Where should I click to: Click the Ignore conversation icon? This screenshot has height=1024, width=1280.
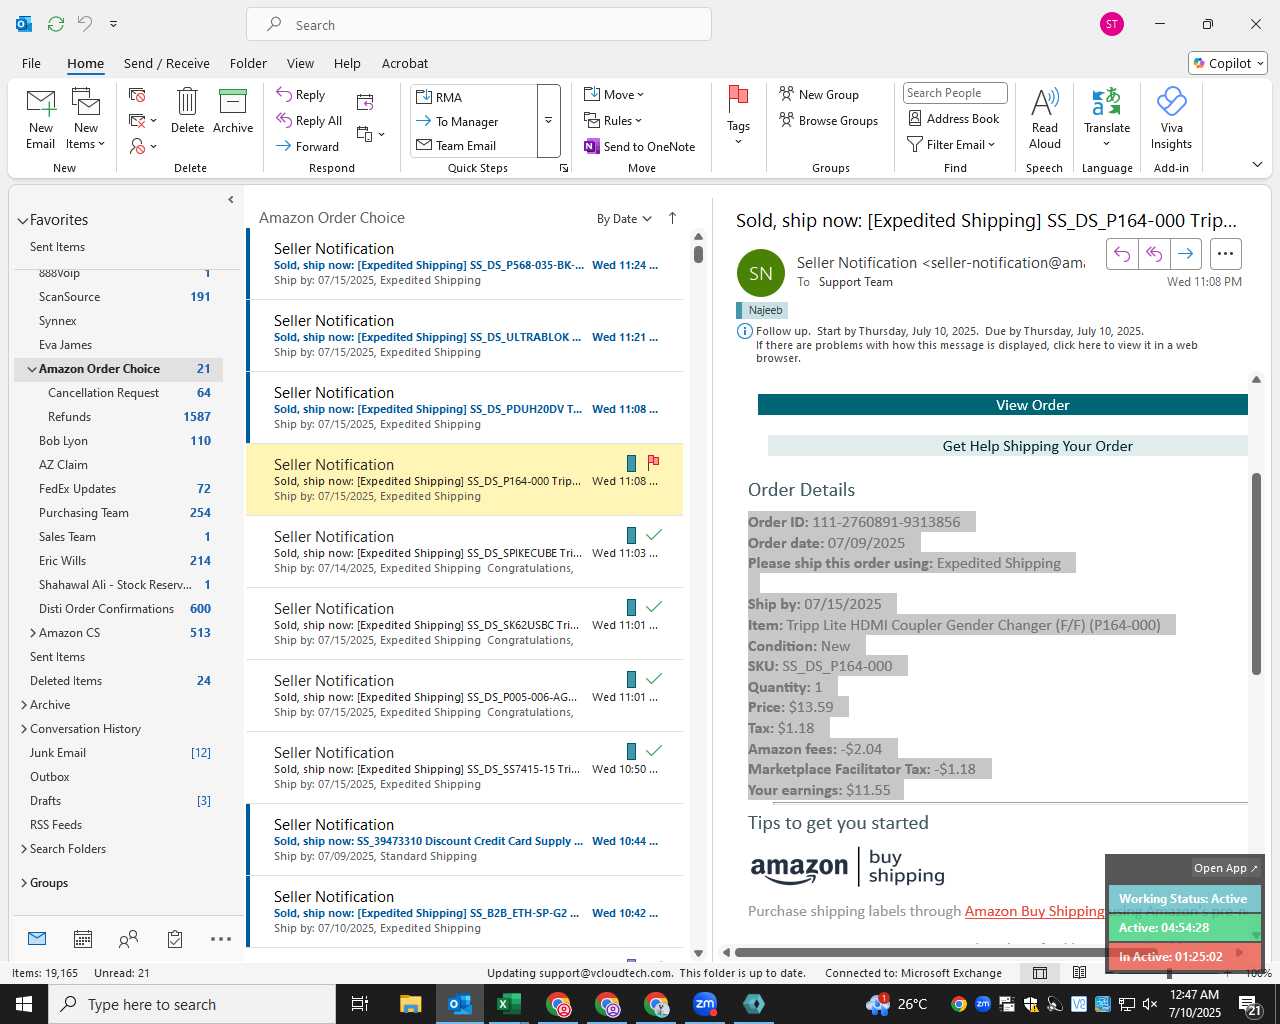(x=138, y=95)
